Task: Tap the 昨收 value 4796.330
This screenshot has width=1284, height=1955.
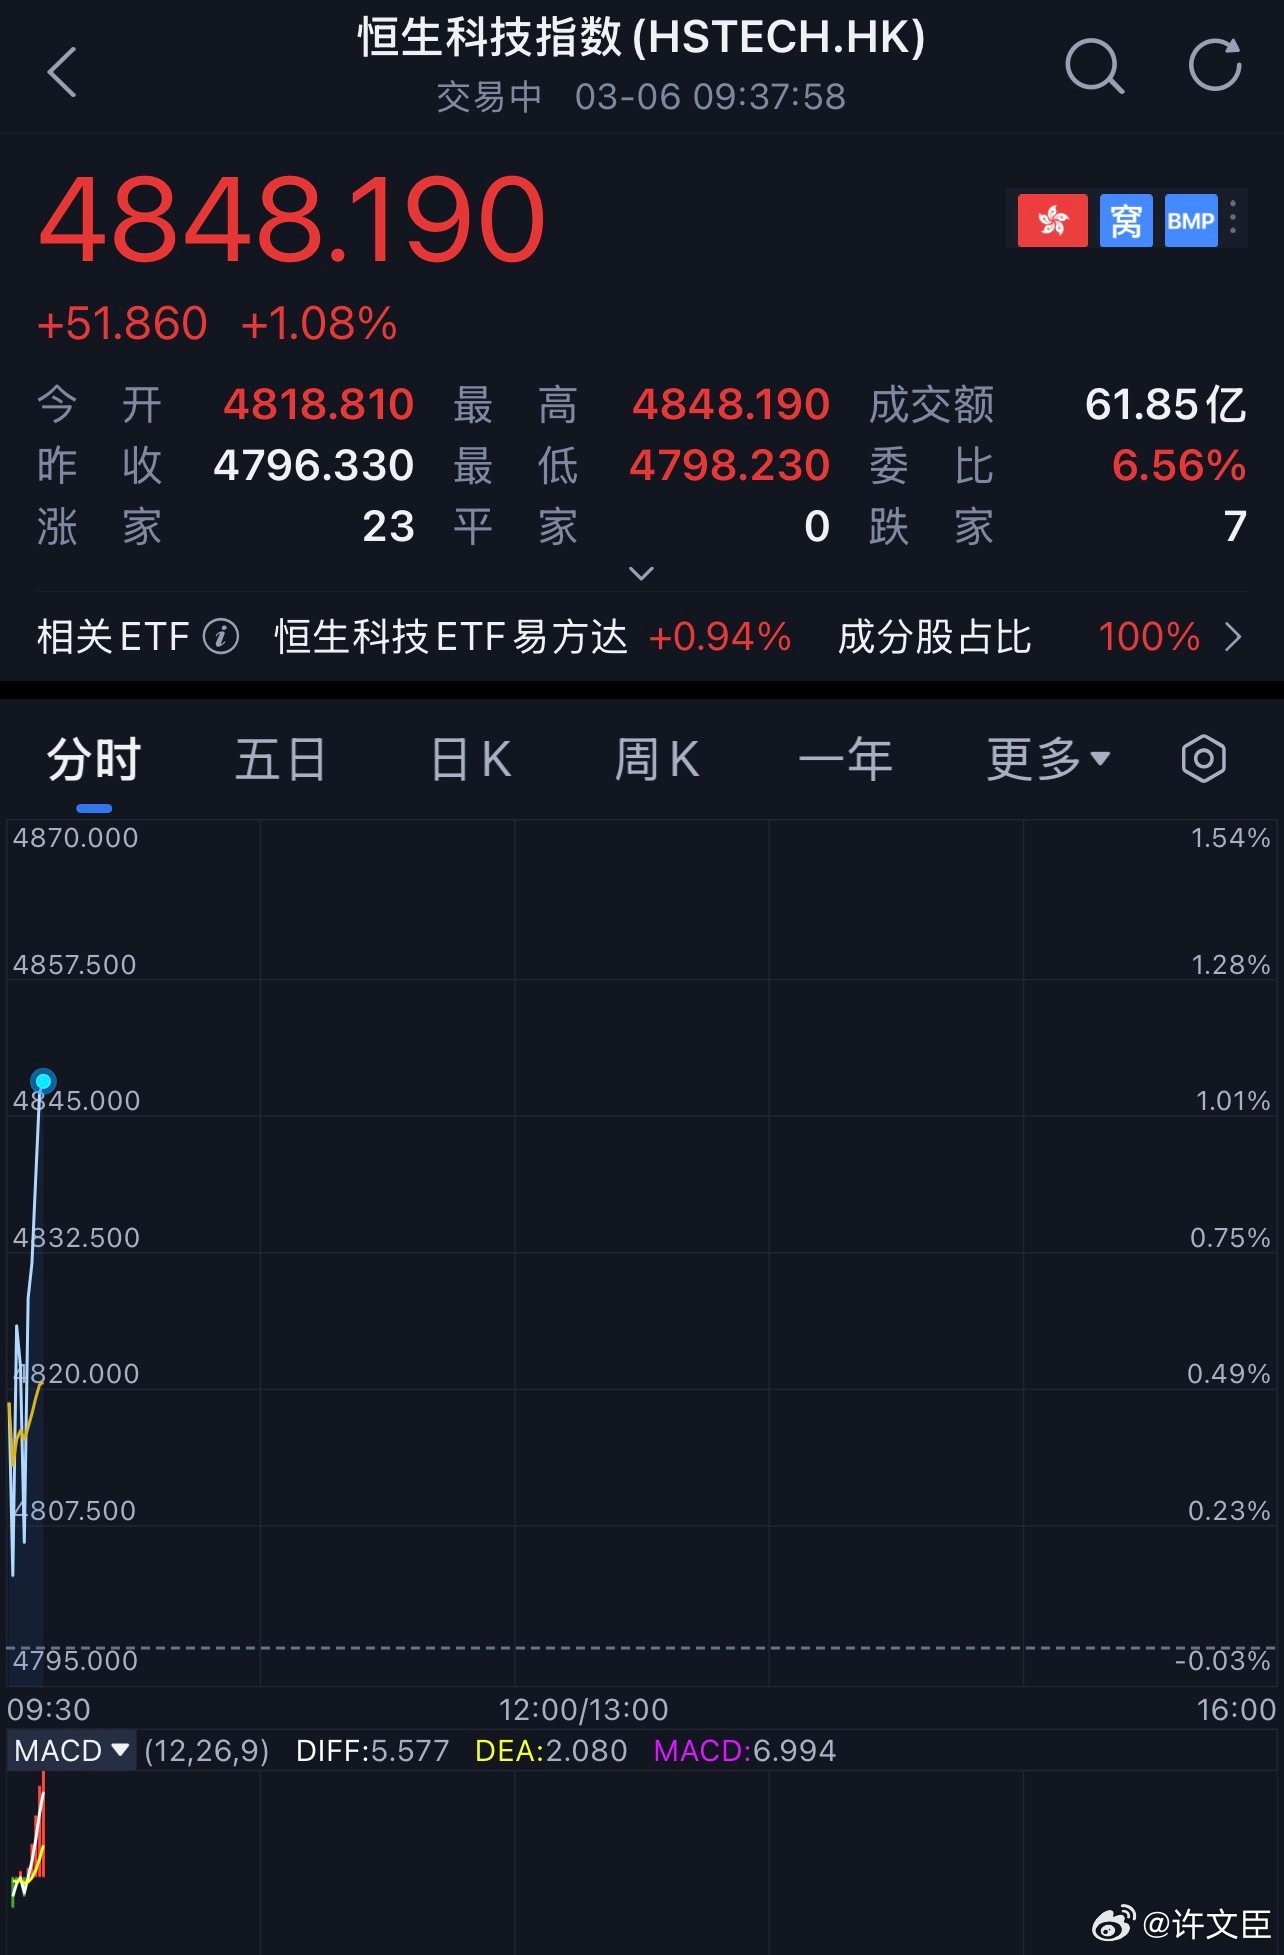Action: point(313,465)
